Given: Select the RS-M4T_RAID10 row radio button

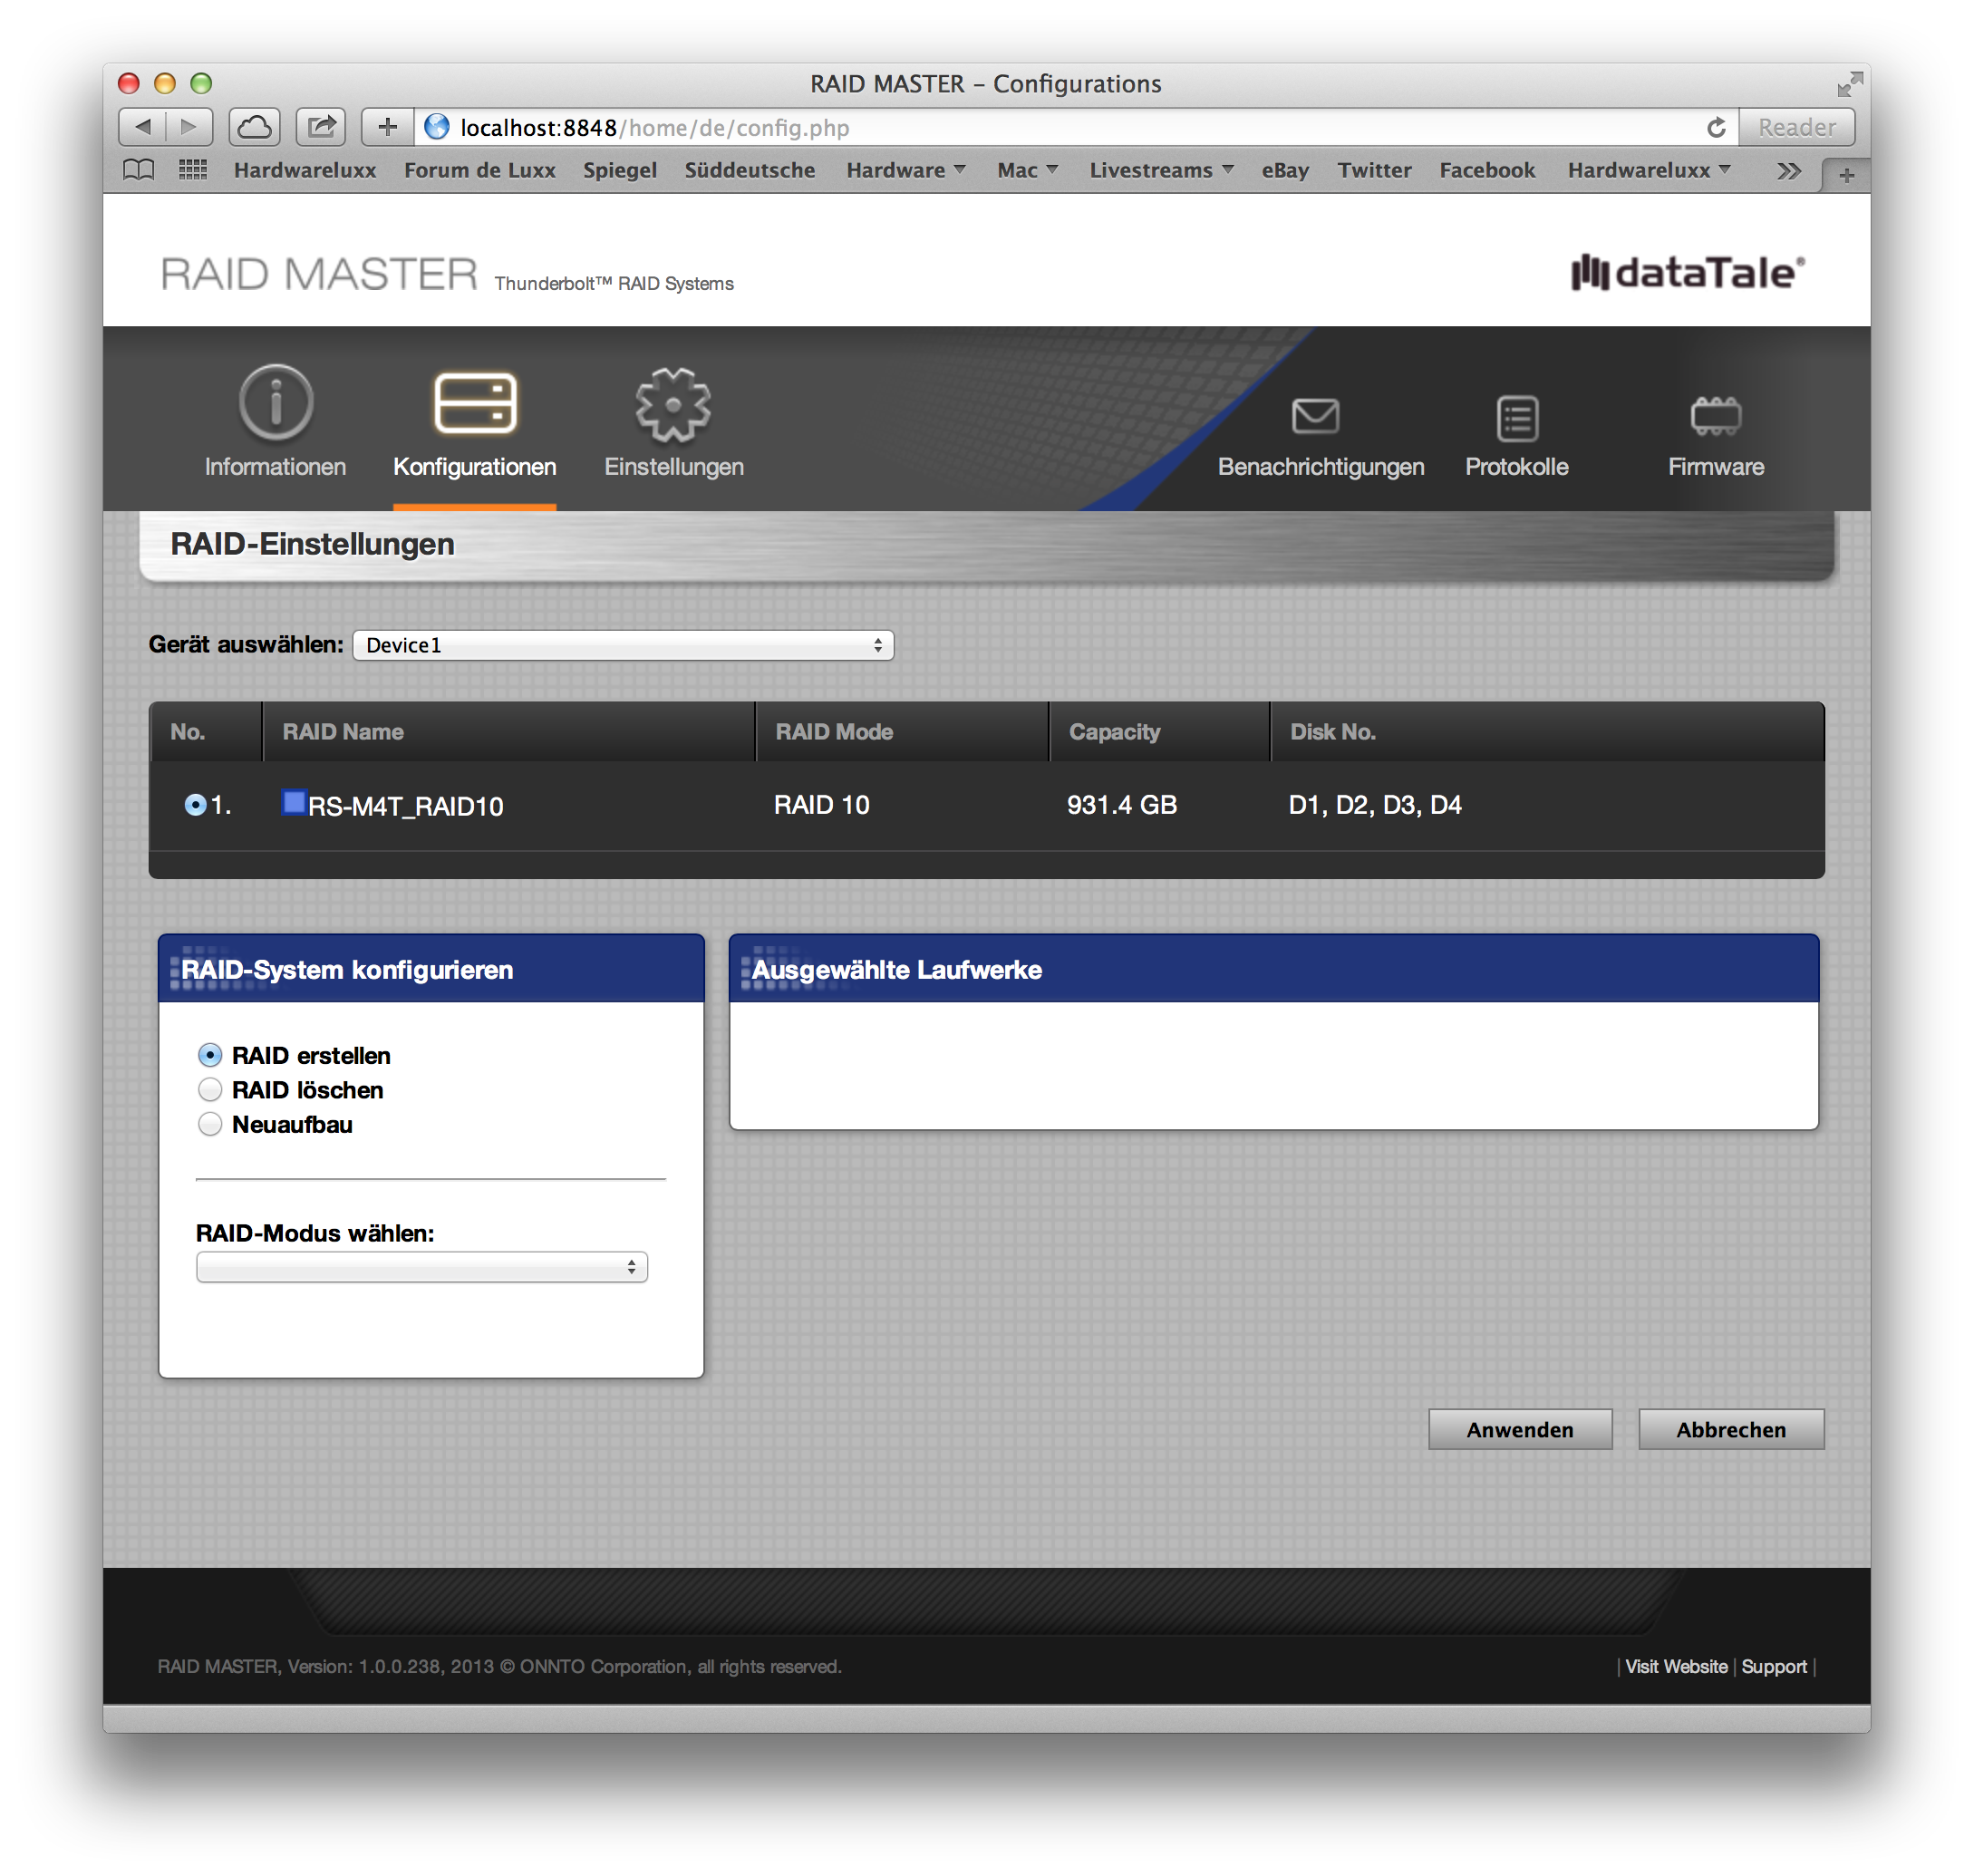Looking at the screenshot, I should point(195,805).
